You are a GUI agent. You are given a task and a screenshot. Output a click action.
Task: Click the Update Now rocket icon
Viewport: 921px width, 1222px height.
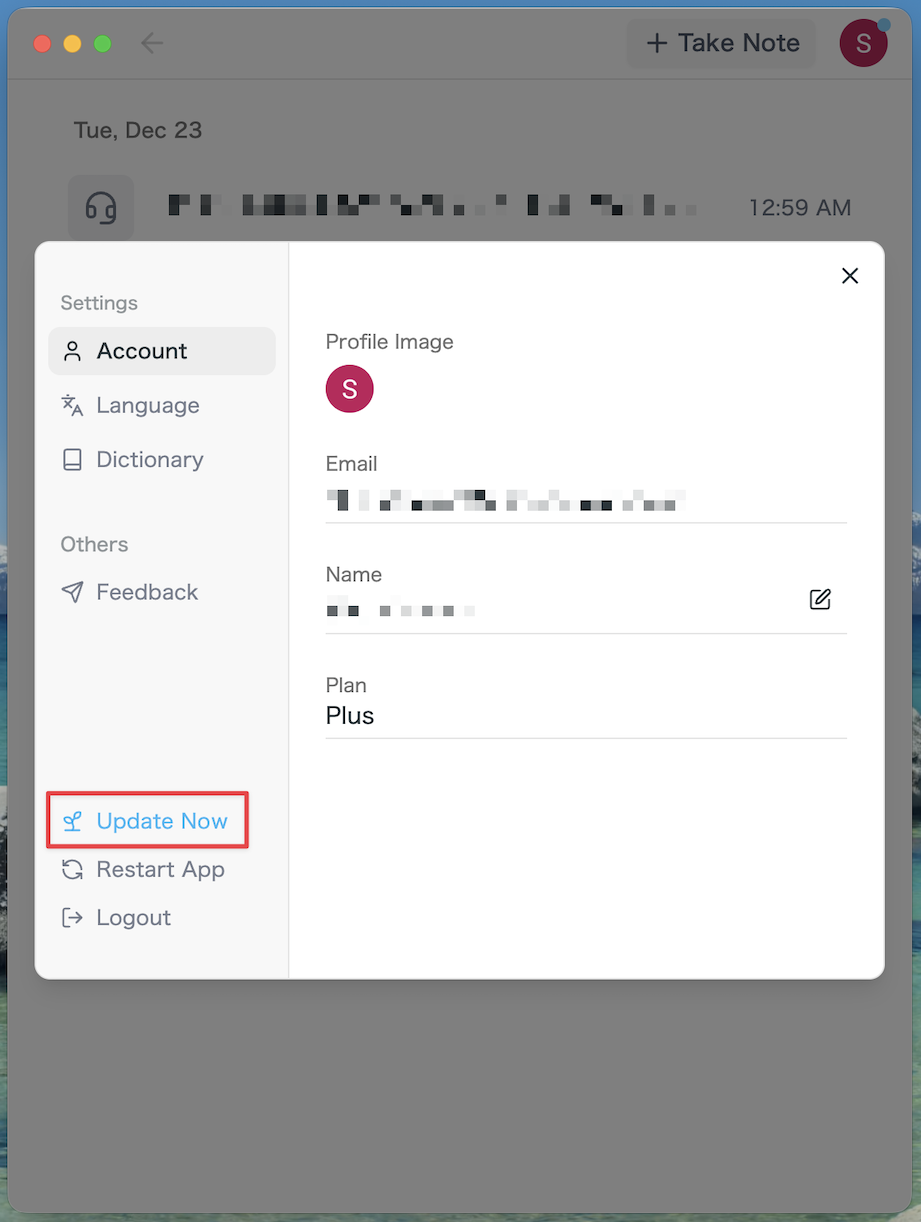[x=71, y=820]
